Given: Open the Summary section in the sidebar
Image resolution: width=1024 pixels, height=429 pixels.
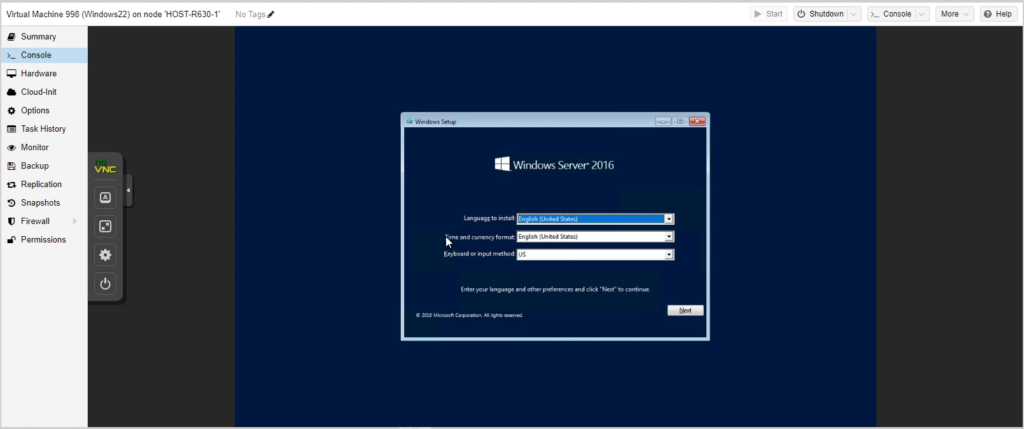Looking at the screenshot, I should tap(43, 37).
